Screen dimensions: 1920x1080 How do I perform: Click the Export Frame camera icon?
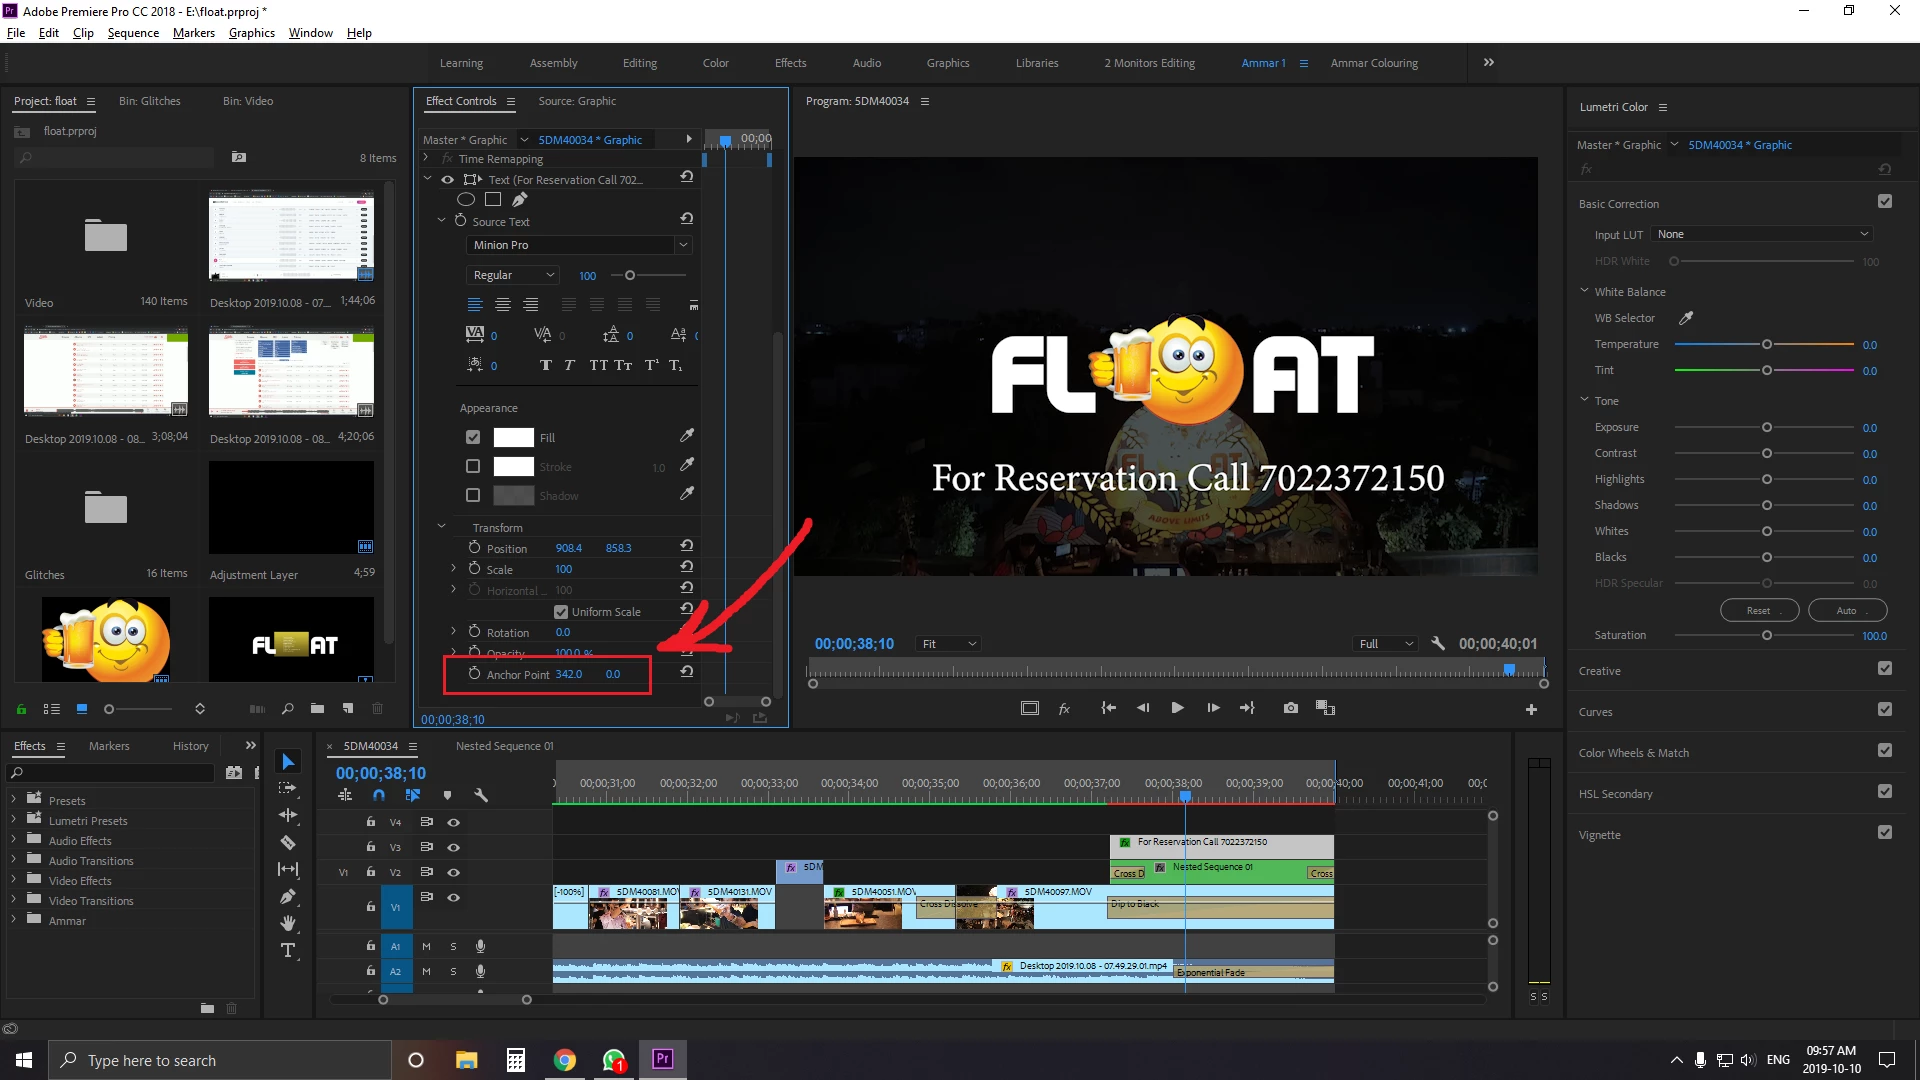pyautogui.click(x=1291, y=708)
